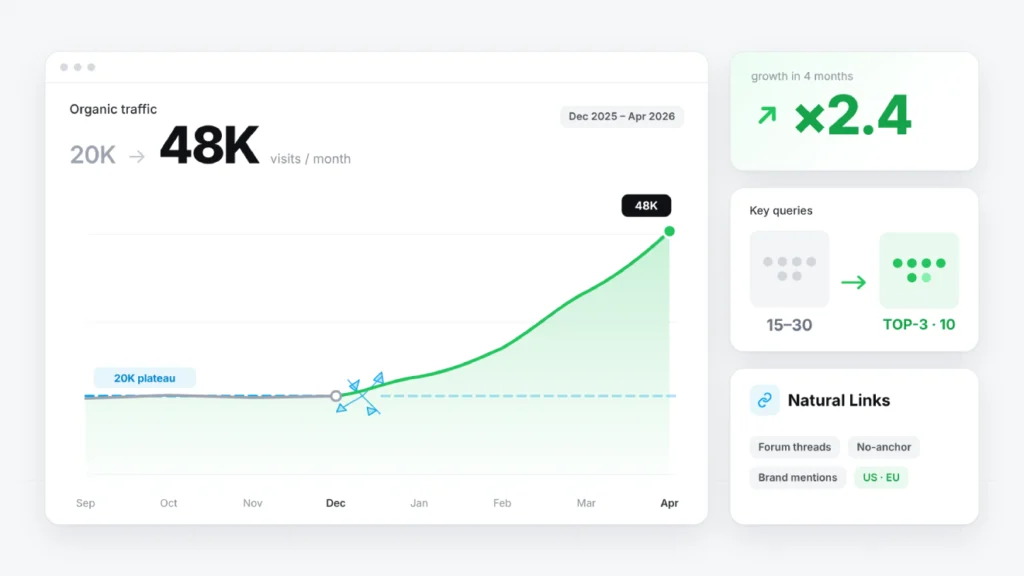Click the Nov axis label
The width and height of the screenshot is (1024, 576).
253,503
